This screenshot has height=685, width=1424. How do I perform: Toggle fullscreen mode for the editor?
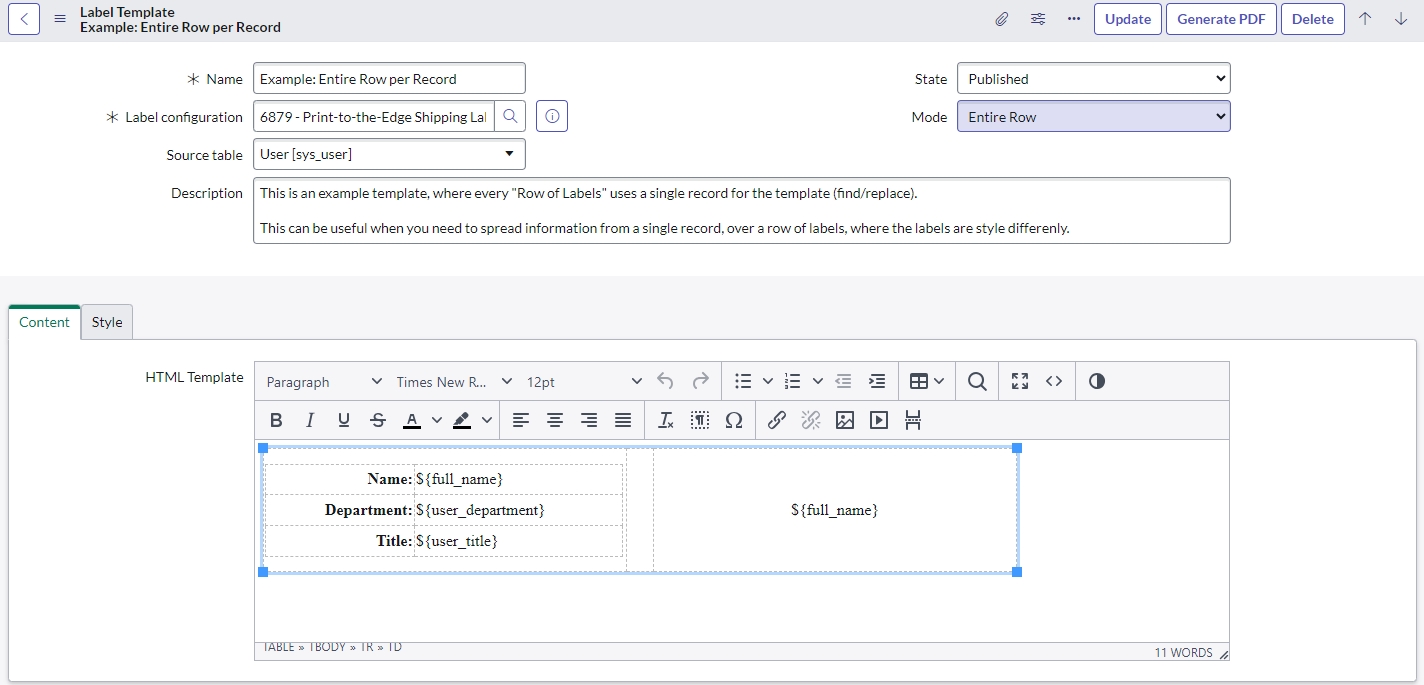[x=1020, y=381]
